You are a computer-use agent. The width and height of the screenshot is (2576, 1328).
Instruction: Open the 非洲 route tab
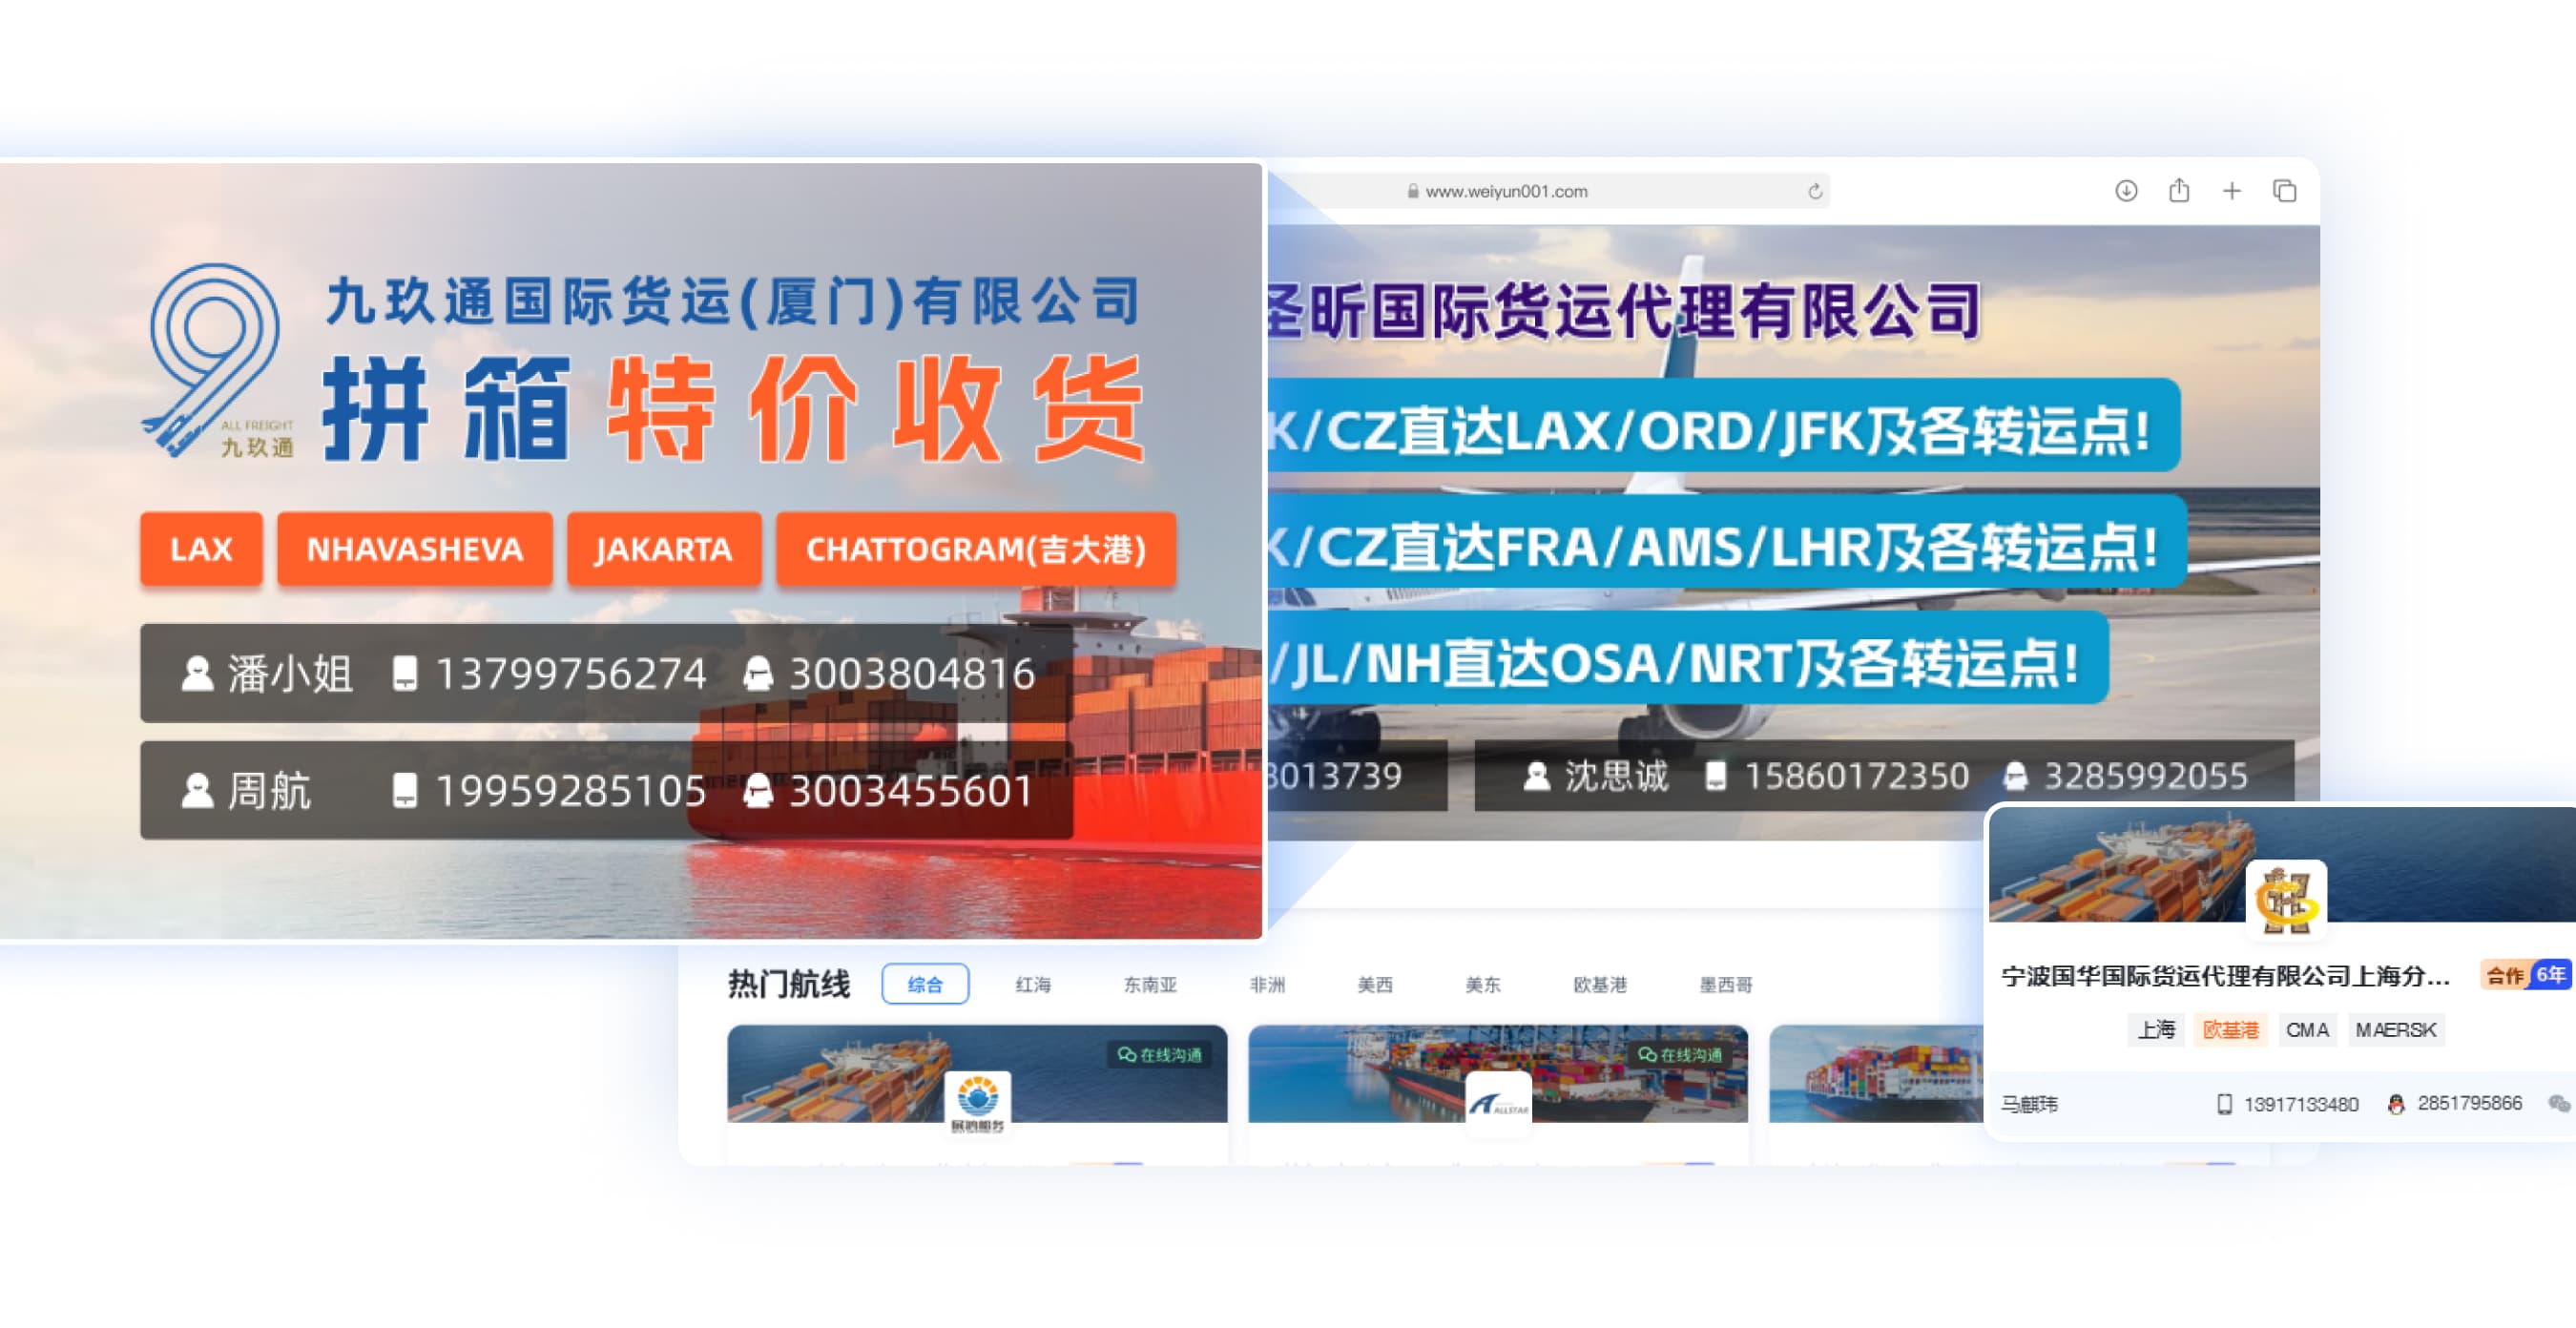point(1267,985)
